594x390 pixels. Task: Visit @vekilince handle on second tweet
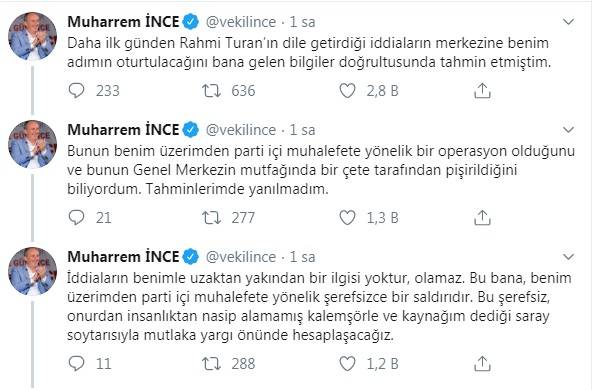241,130
